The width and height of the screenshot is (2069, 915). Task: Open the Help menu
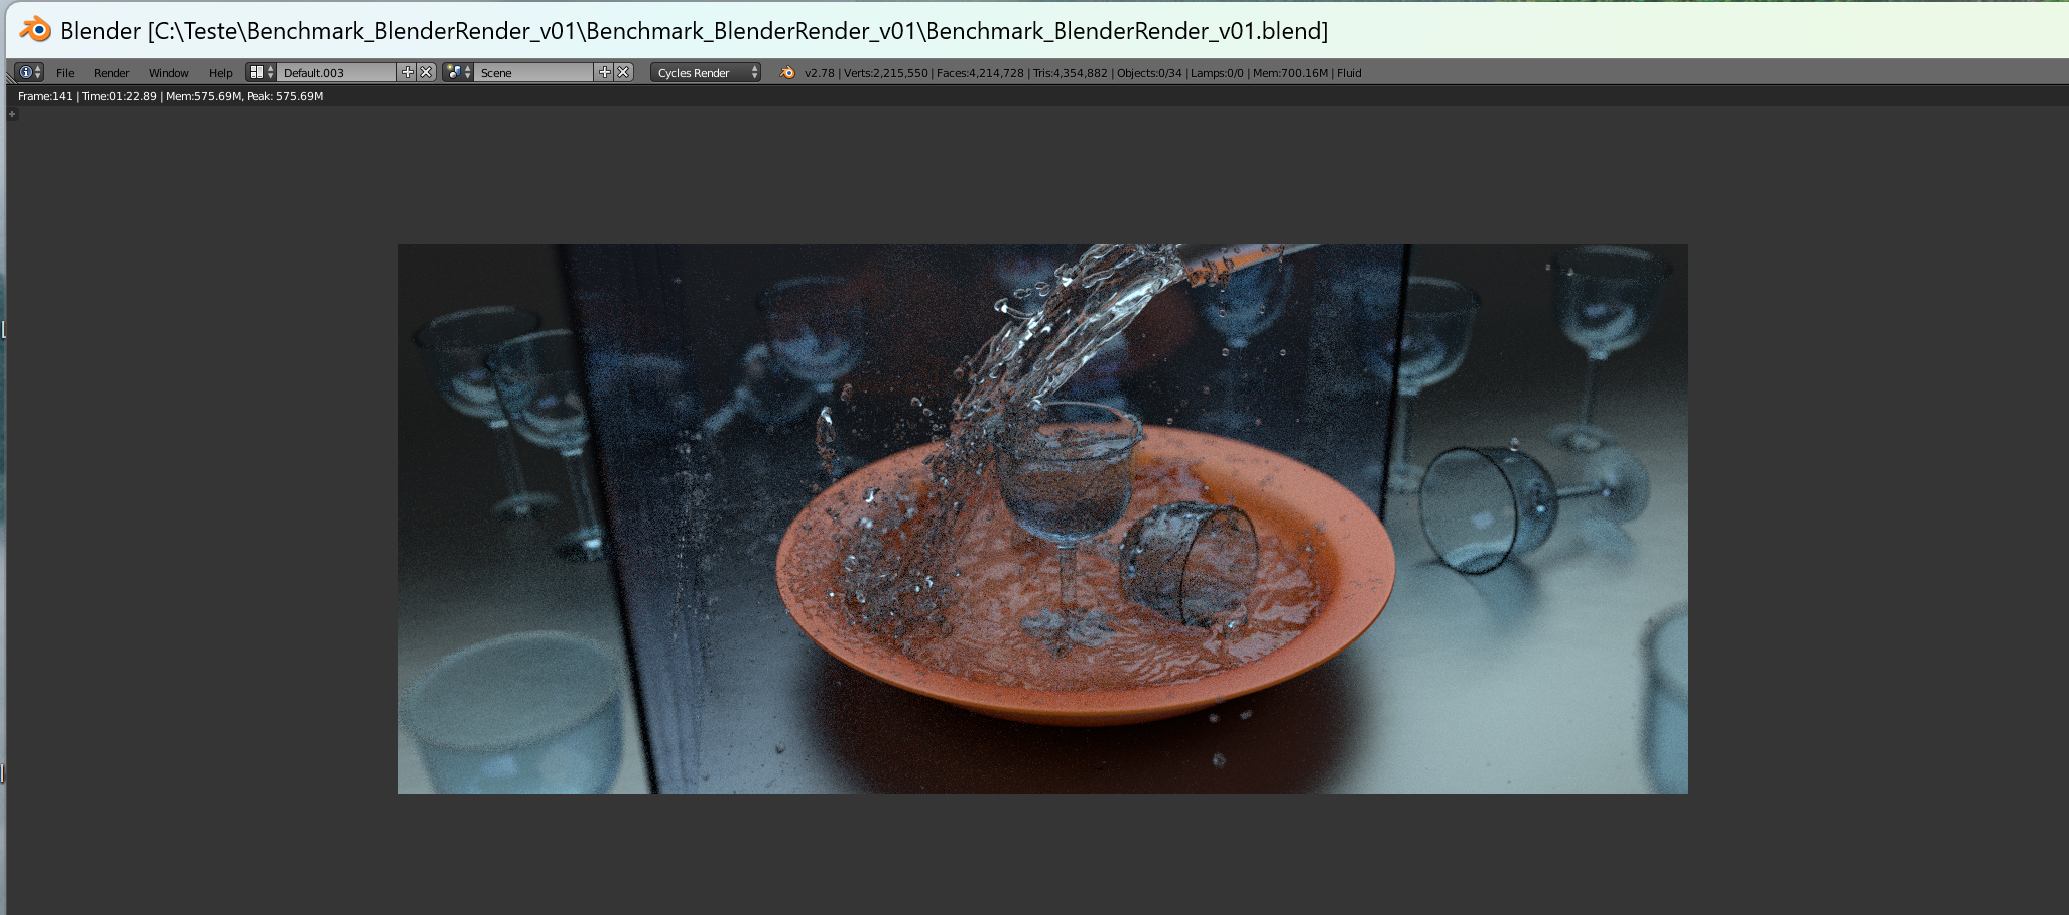[x=220, y=73]
